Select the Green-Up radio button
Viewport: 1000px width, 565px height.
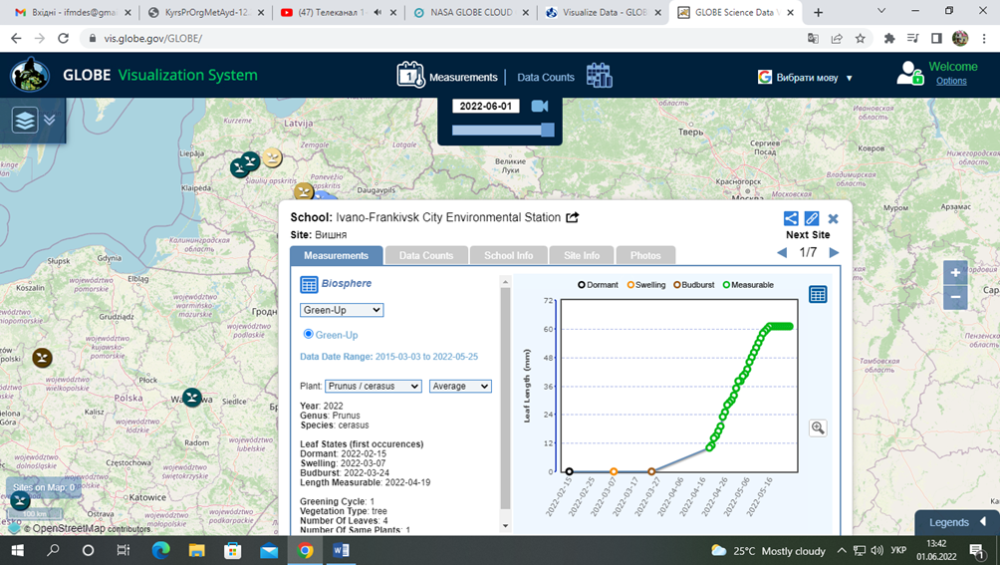tap(309, 334)
